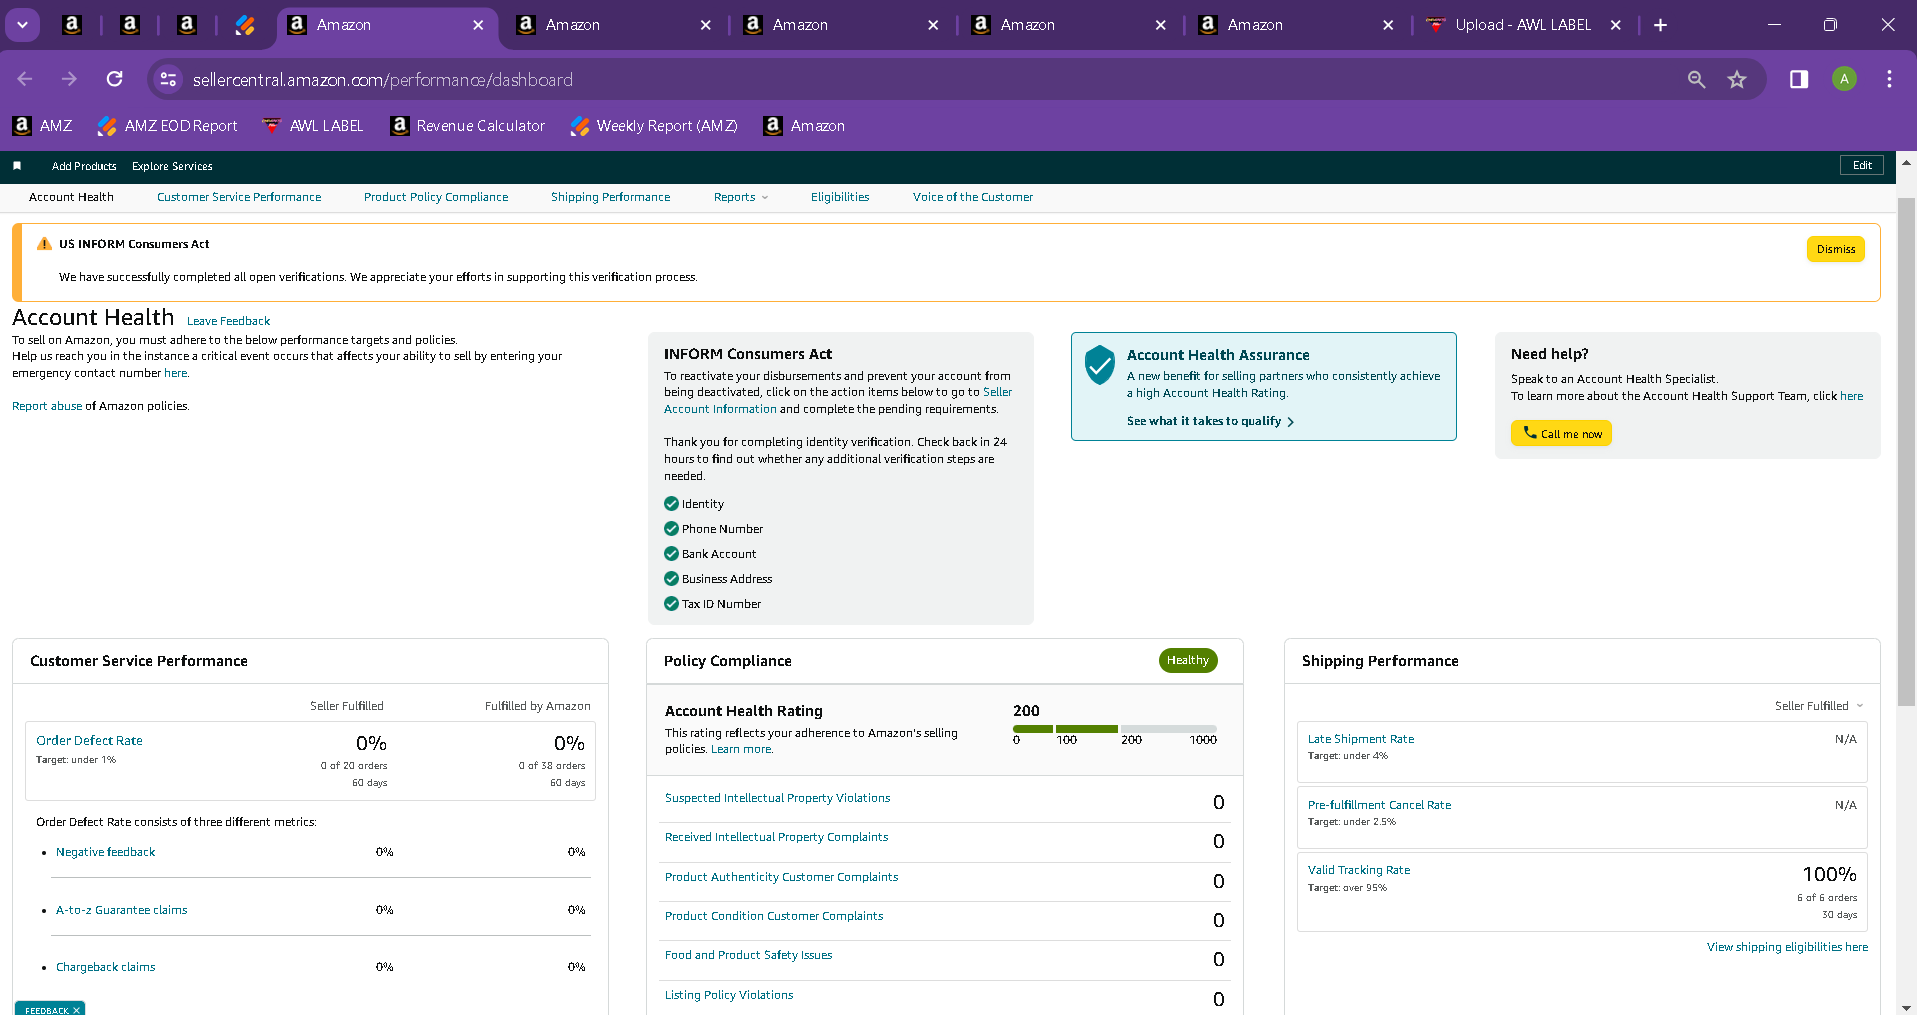Open Product Authenticity Customer Complaints
The width and height of the screenshot is (1917, 1015).
tap(781, 877)
